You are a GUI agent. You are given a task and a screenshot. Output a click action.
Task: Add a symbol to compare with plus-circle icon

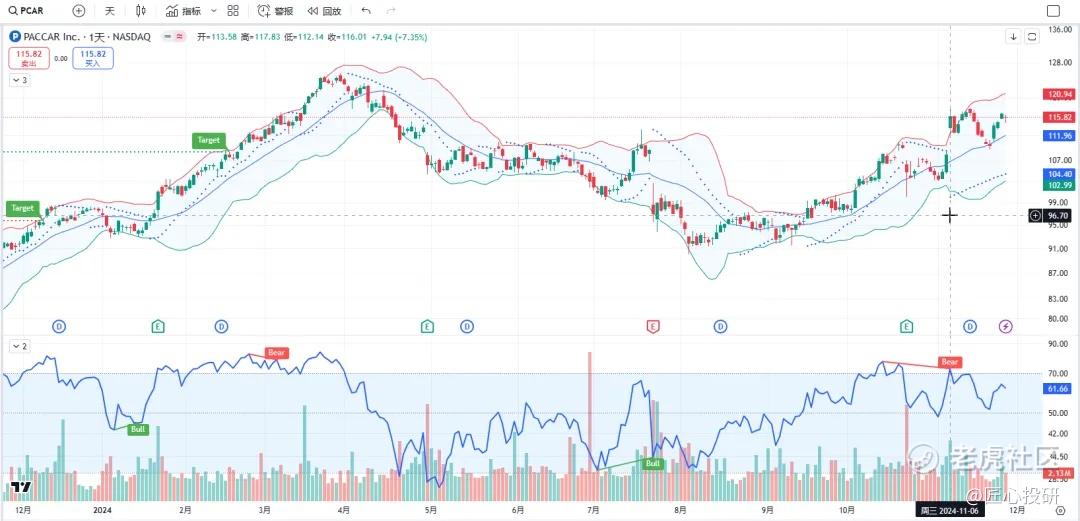click(x=79, y=10)
